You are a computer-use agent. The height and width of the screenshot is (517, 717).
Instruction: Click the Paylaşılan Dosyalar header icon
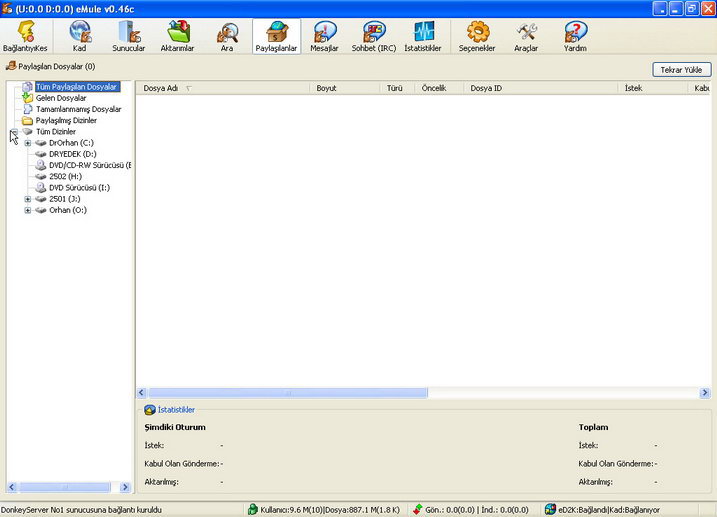11,66
